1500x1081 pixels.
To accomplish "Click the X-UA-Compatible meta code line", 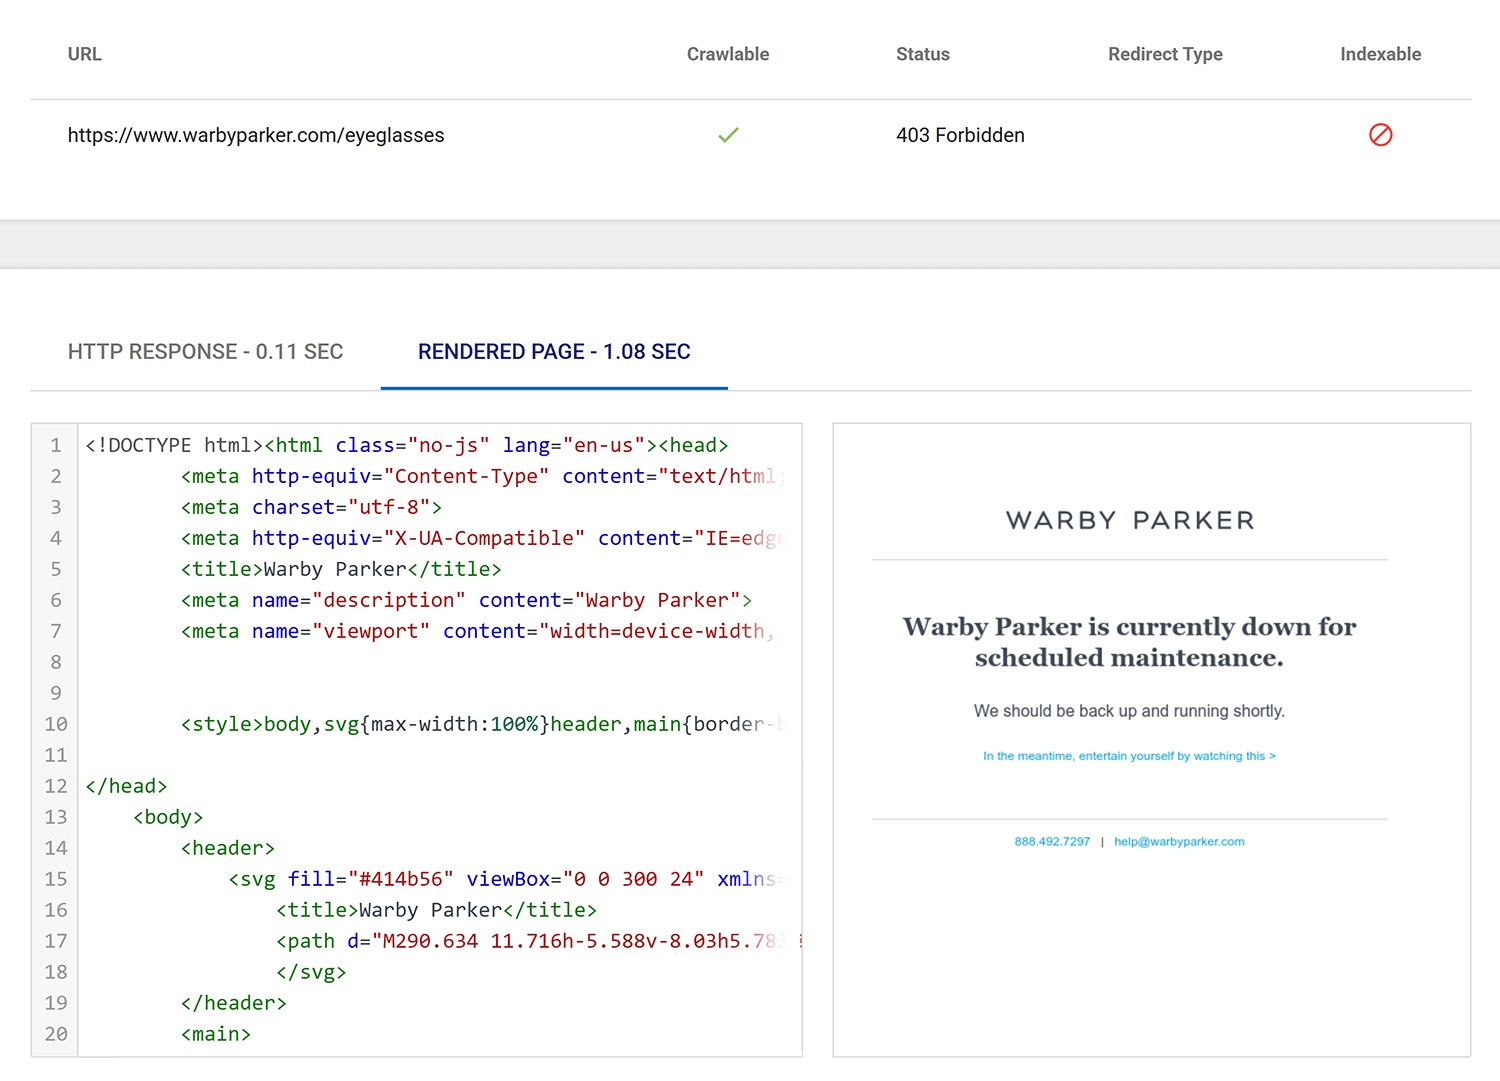I will [485, 538].
